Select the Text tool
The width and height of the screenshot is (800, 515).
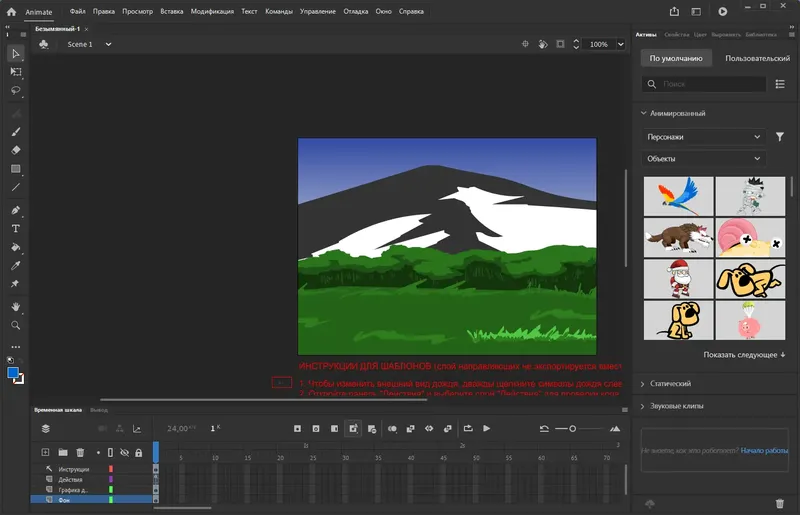[16, 229]
